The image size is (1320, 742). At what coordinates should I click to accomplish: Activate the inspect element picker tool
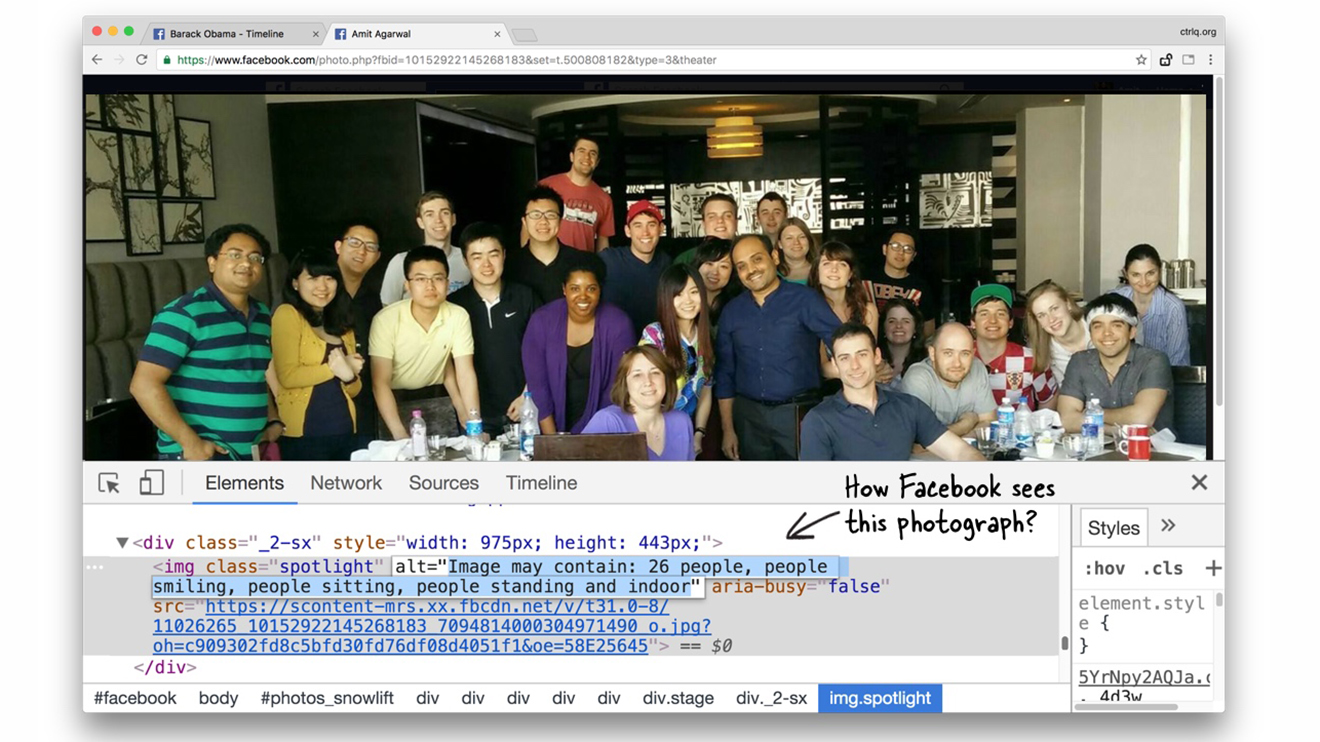coord(109,483)
